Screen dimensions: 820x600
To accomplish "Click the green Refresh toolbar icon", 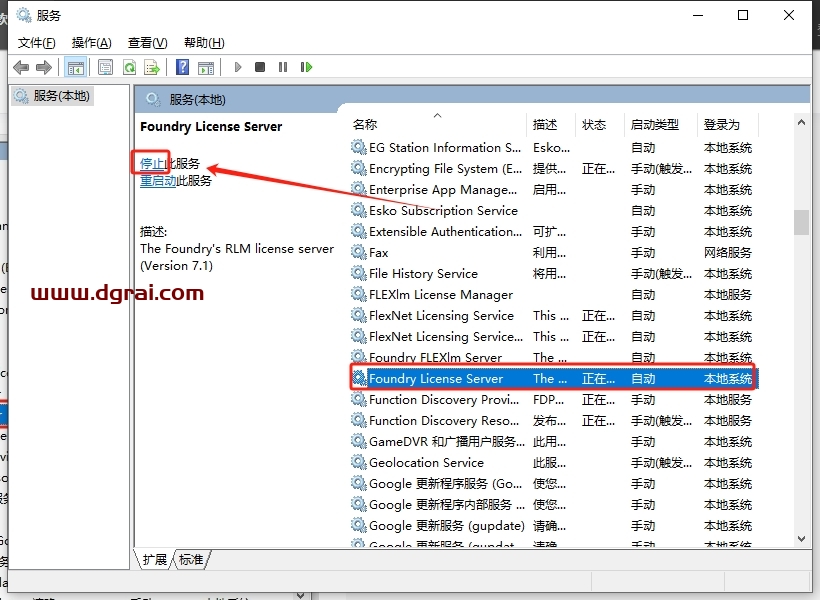I will click(x=129, y=67).
